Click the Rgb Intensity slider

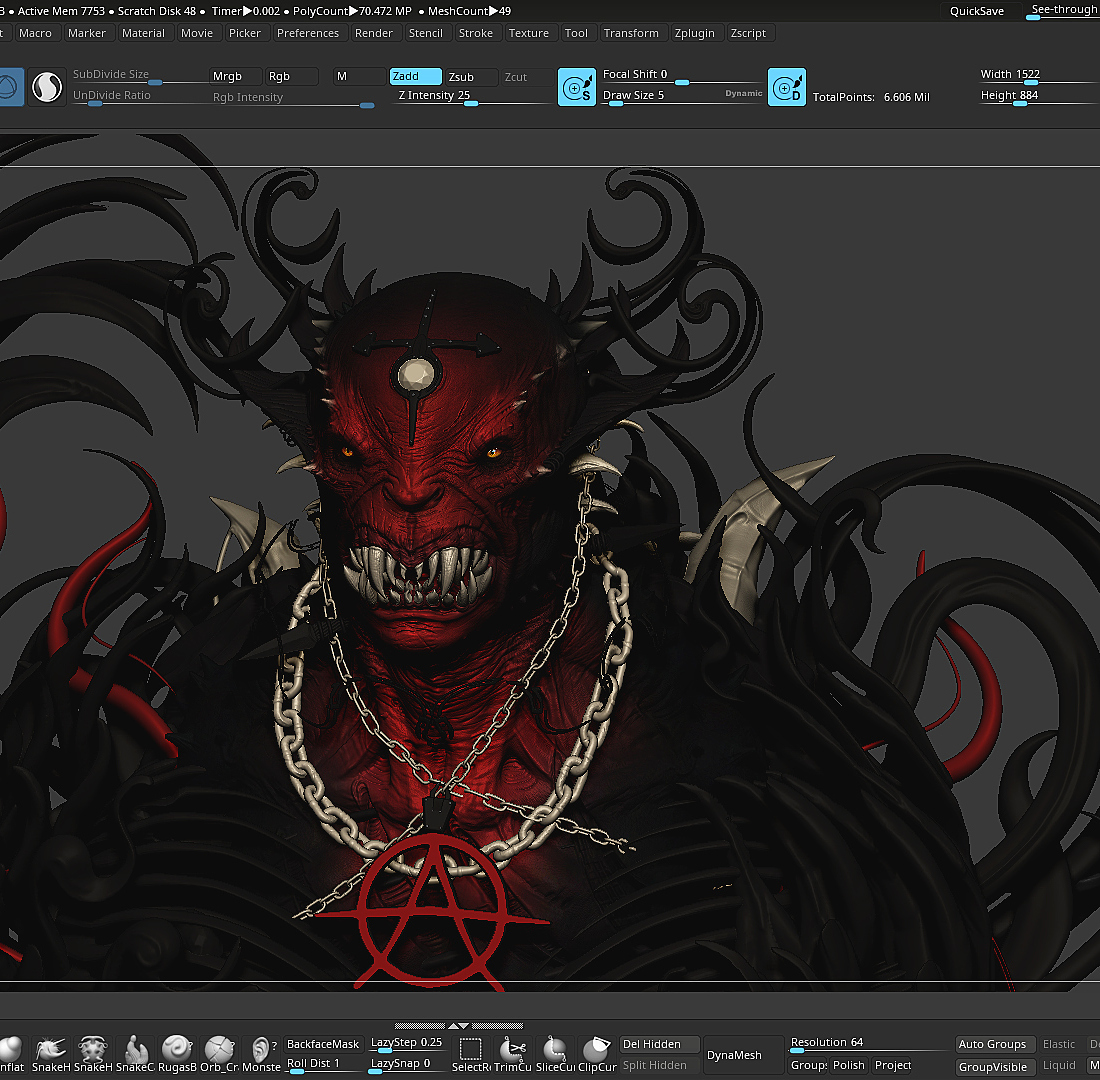293,98
